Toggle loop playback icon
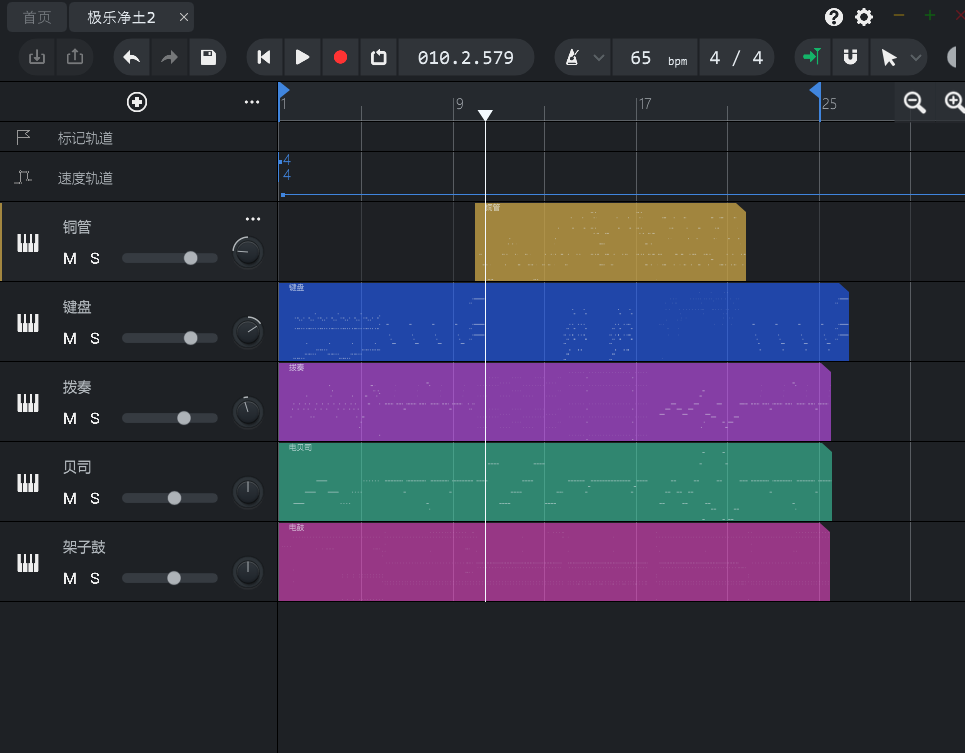Screen dimensions: 965x753 378,57
